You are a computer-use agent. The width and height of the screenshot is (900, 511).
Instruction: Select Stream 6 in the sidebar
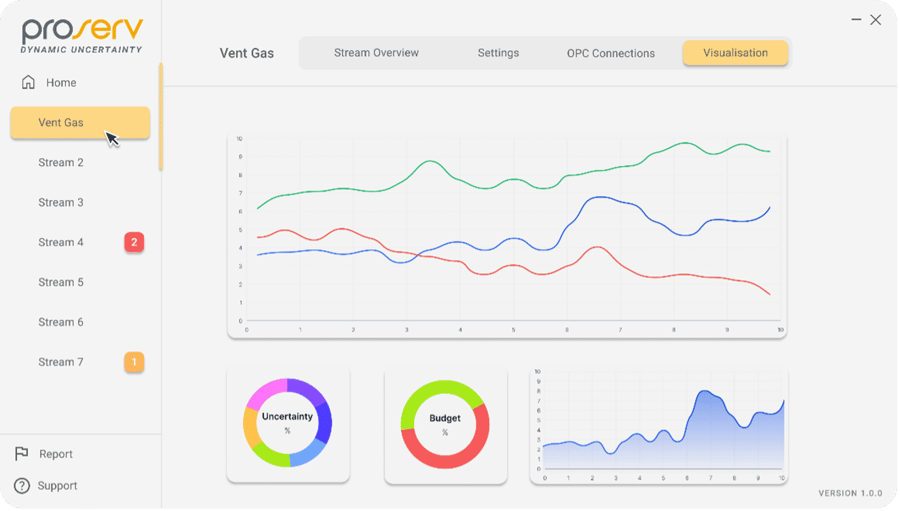61,322
